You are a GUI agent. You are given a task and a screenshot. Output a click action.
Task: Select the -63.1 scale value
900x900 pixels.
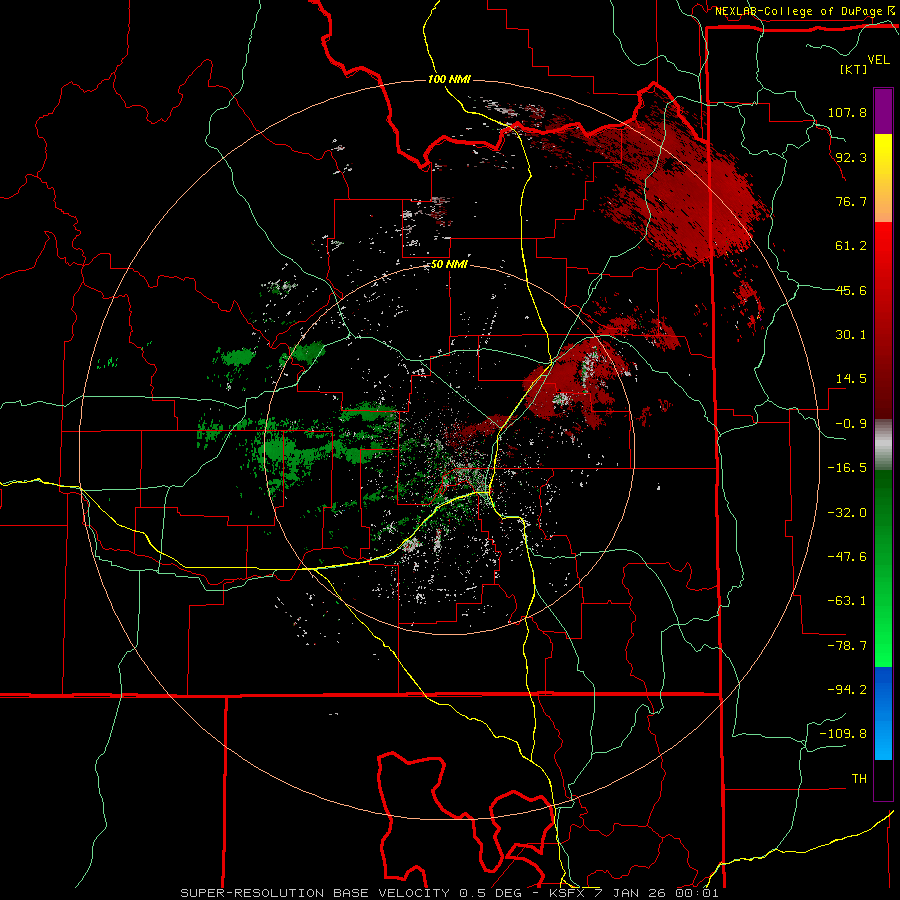(x=847, y=601)
